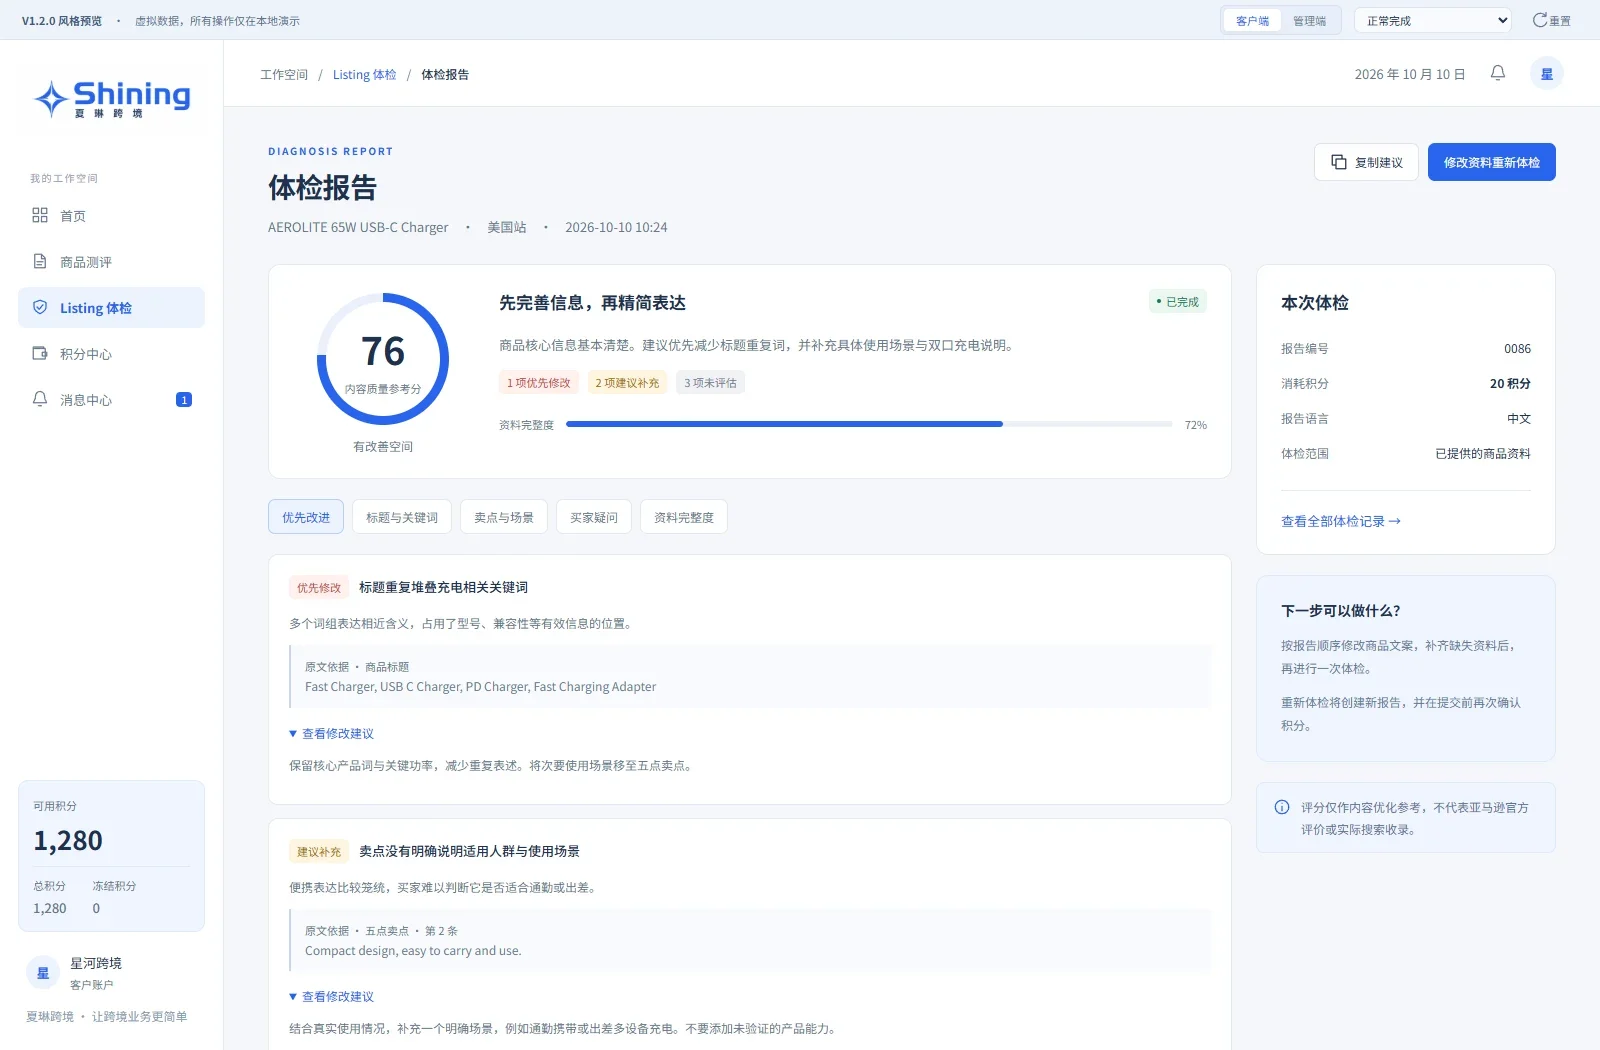1600x1050 pixels.
Task: Open notifications bell in the top header
Action: 1498,73
